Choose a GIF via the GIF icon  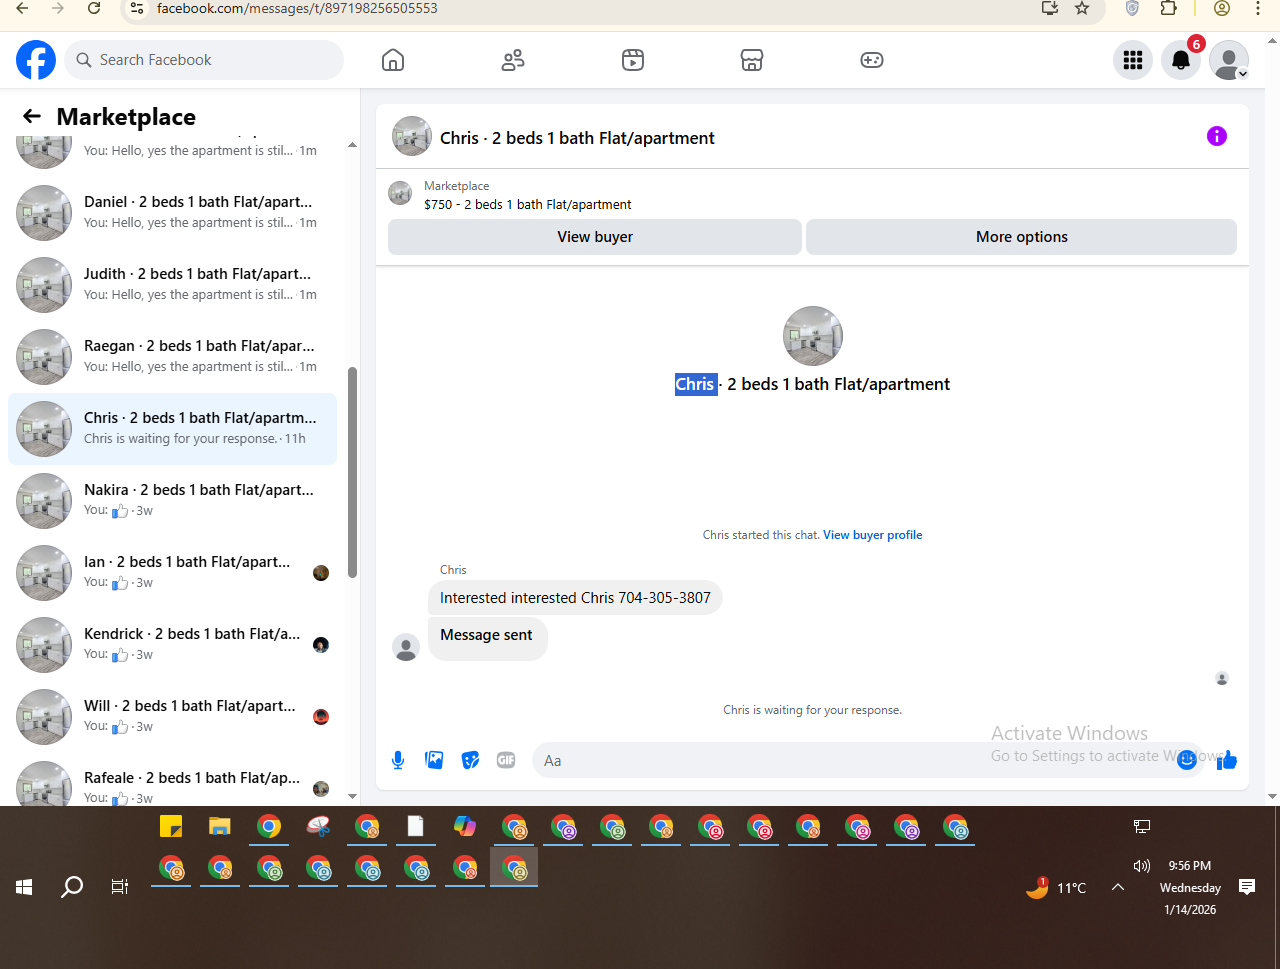coord(506,760)
